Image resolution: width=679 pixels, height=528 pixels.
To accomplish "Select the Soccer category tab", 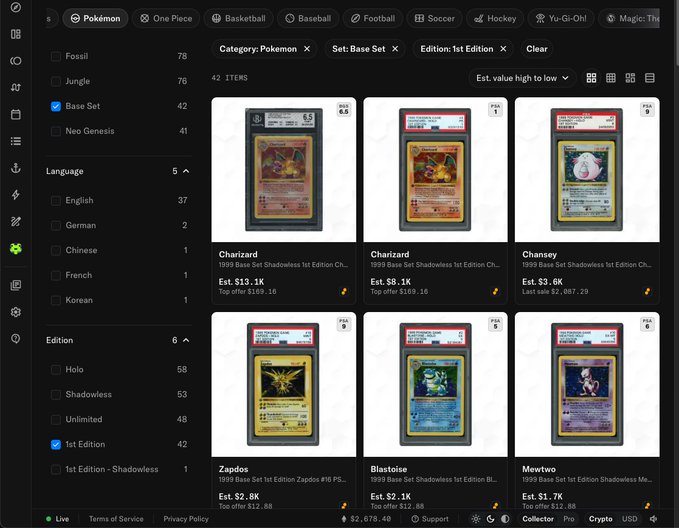I will point(434,18).
